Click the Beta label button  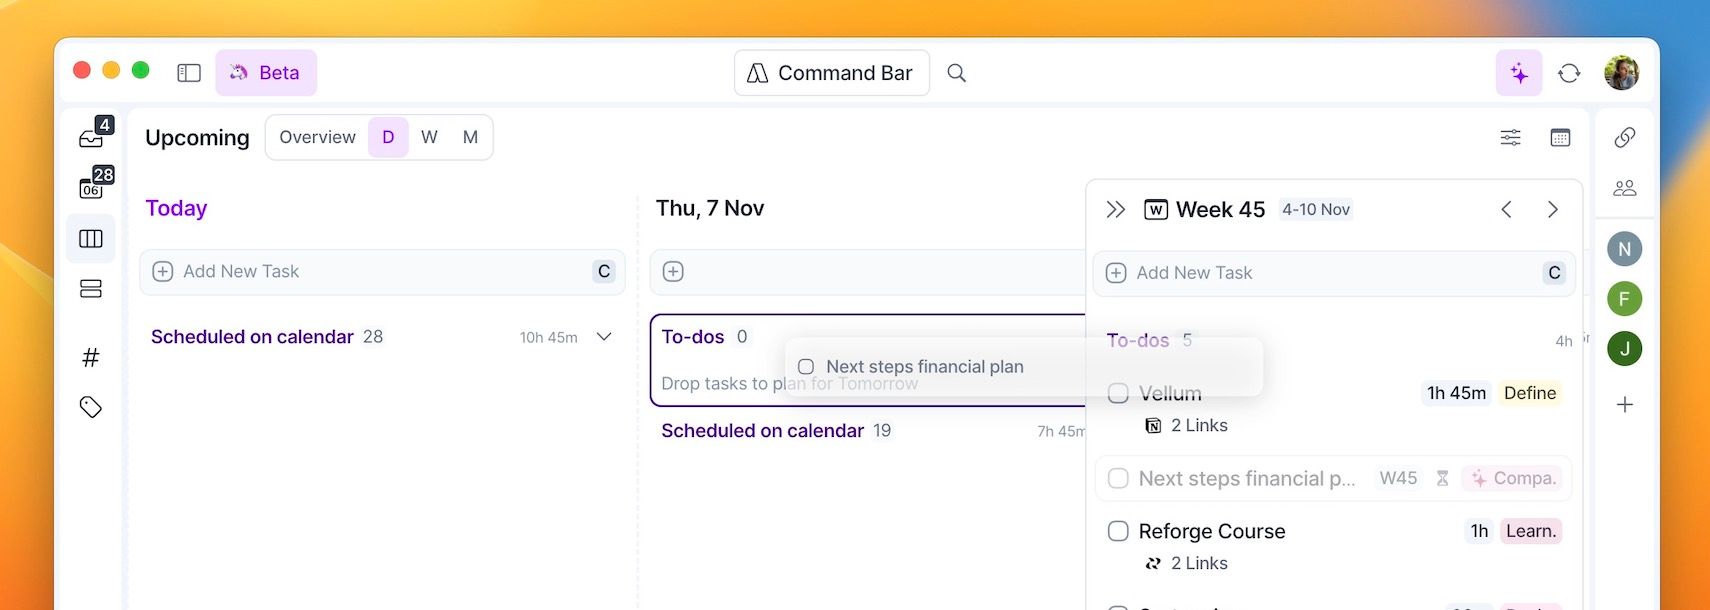click(x=266, y=73)
